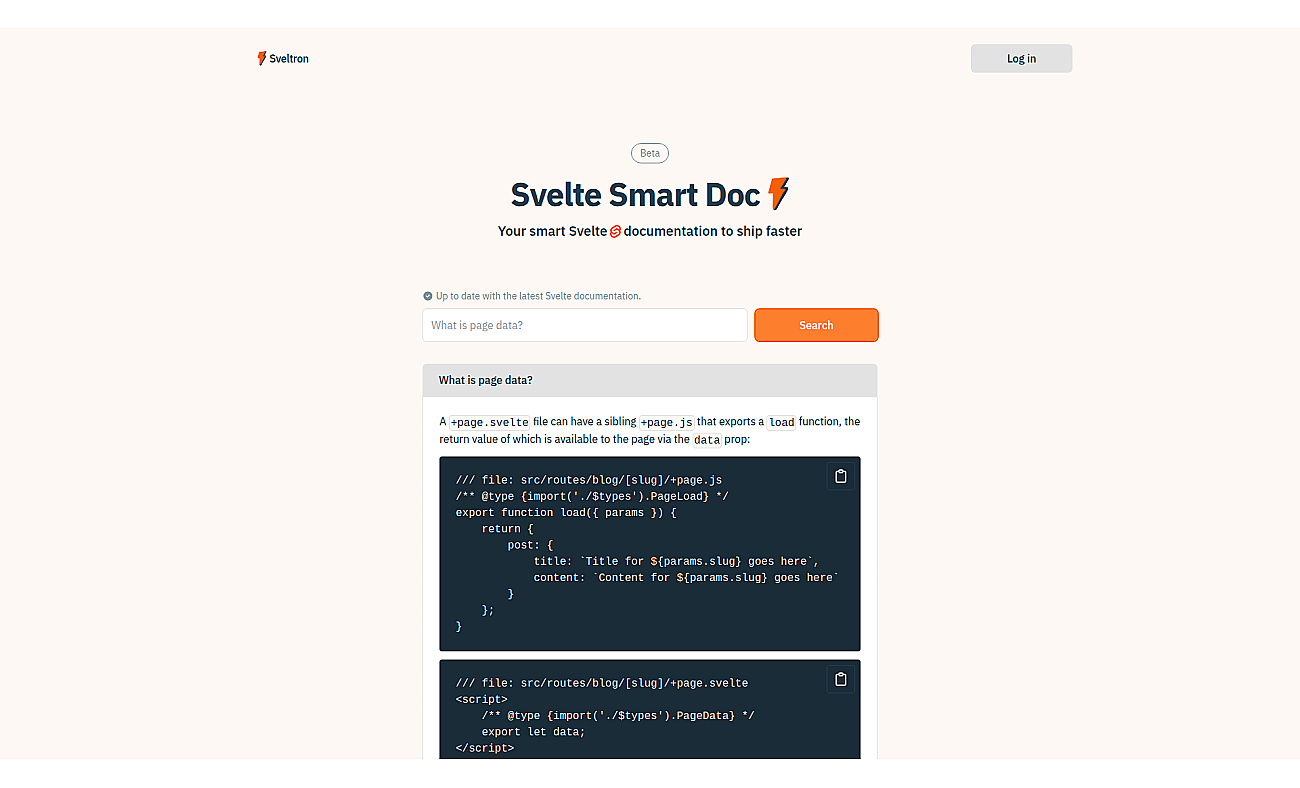
Task: Click the 'data' inline code in the answer
Action: 707,440
